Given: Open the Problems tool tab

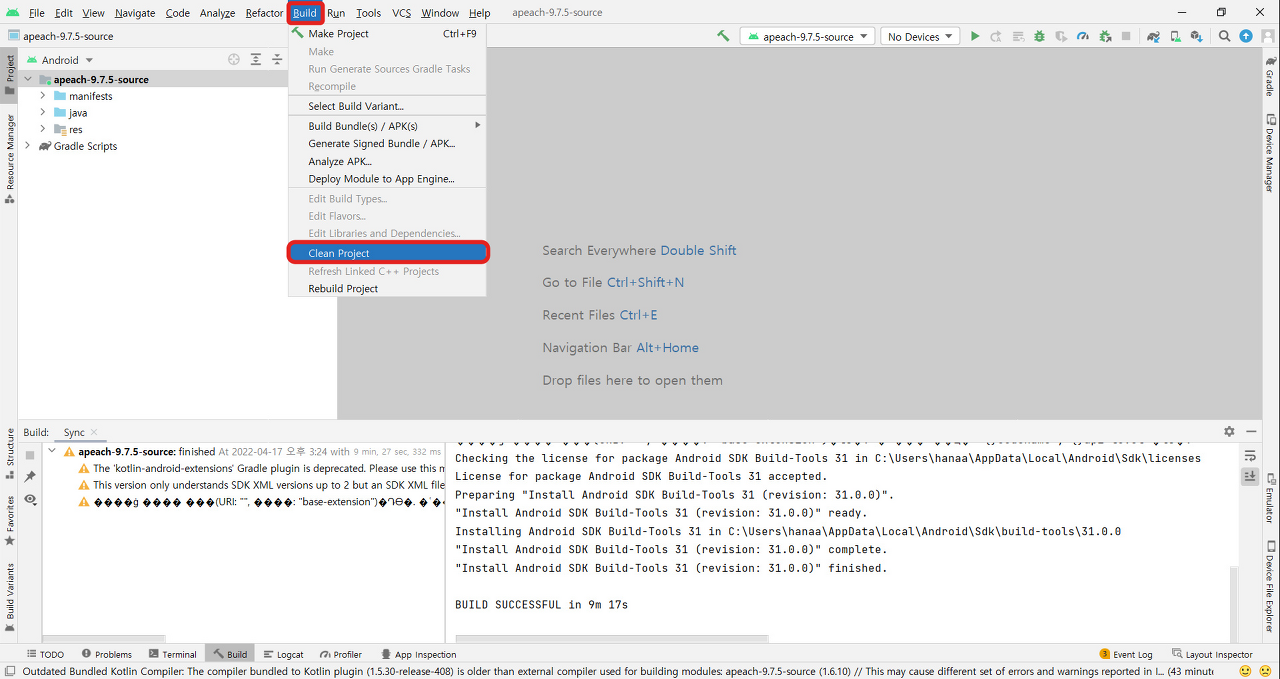Looking at the screenshot, I should click(107, 654).
